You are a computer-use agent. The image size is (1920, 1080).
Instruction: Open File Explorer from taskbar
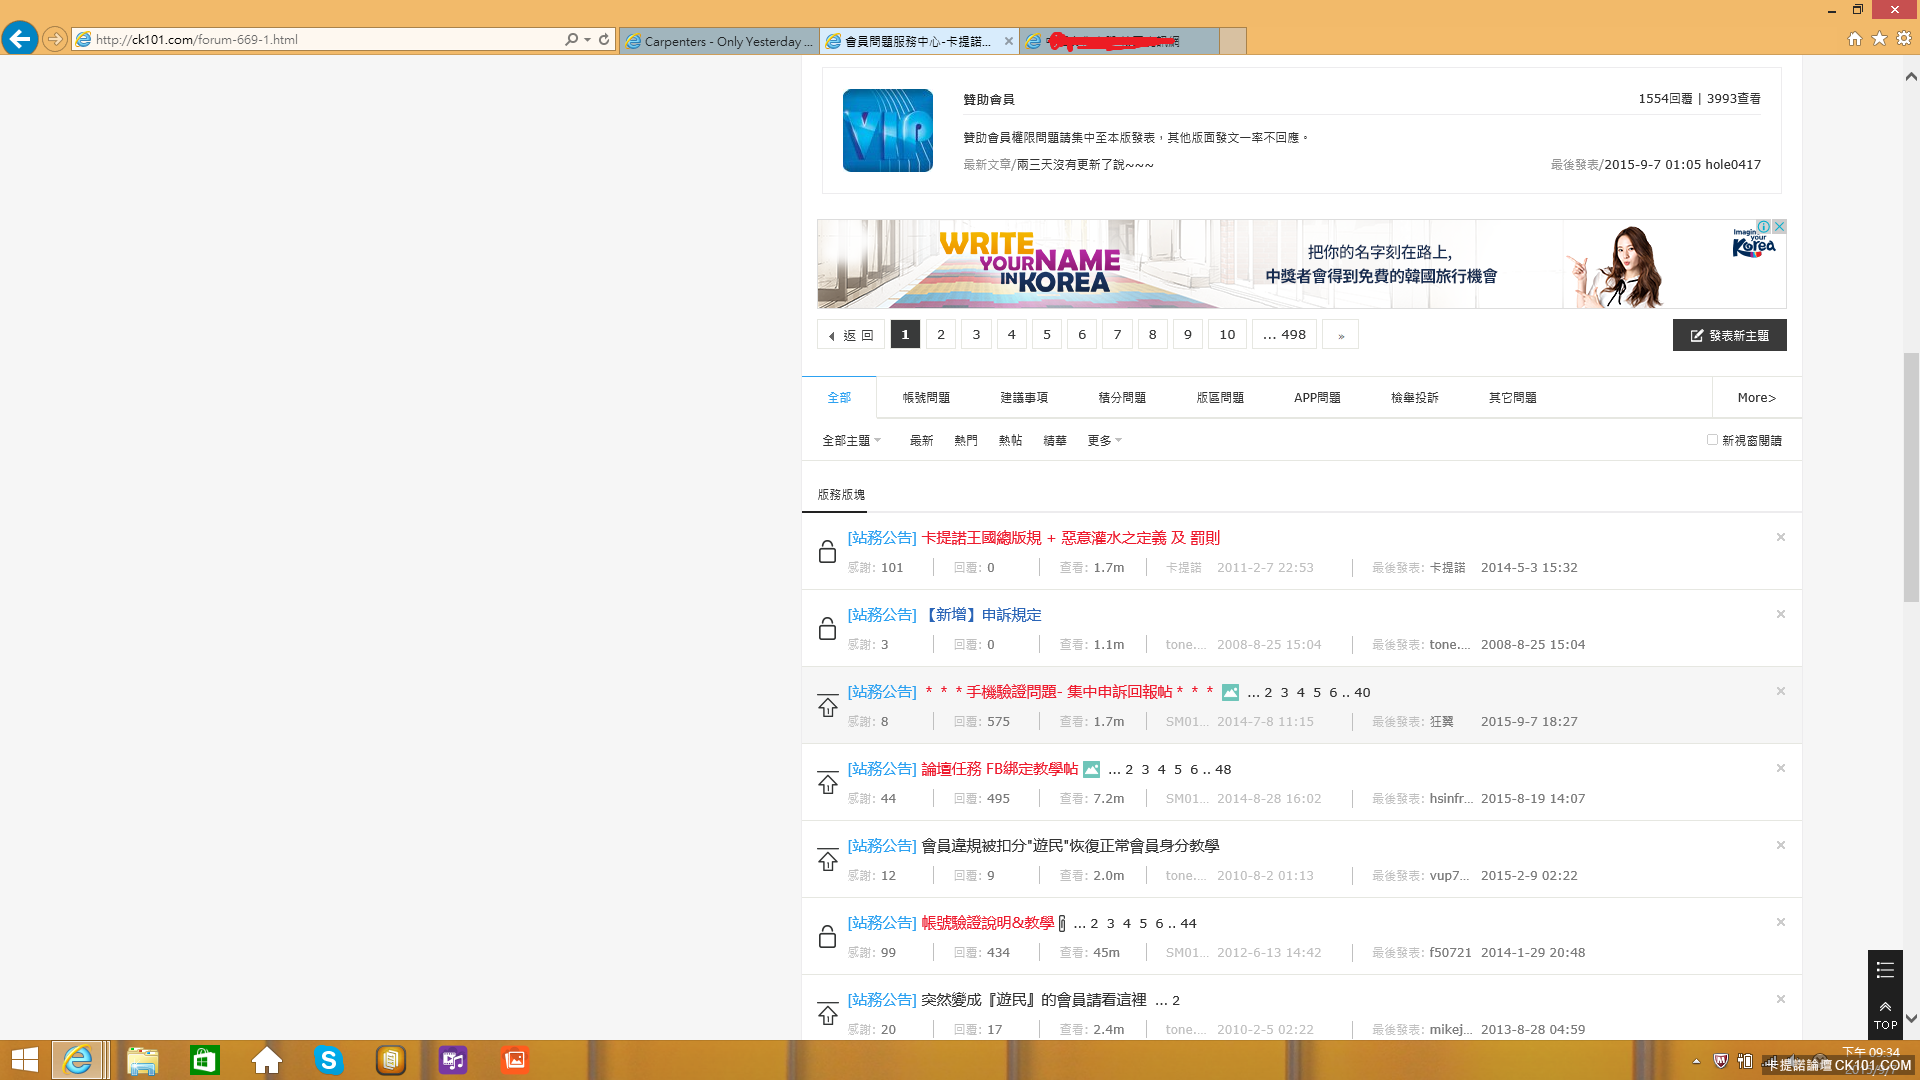142,1060
